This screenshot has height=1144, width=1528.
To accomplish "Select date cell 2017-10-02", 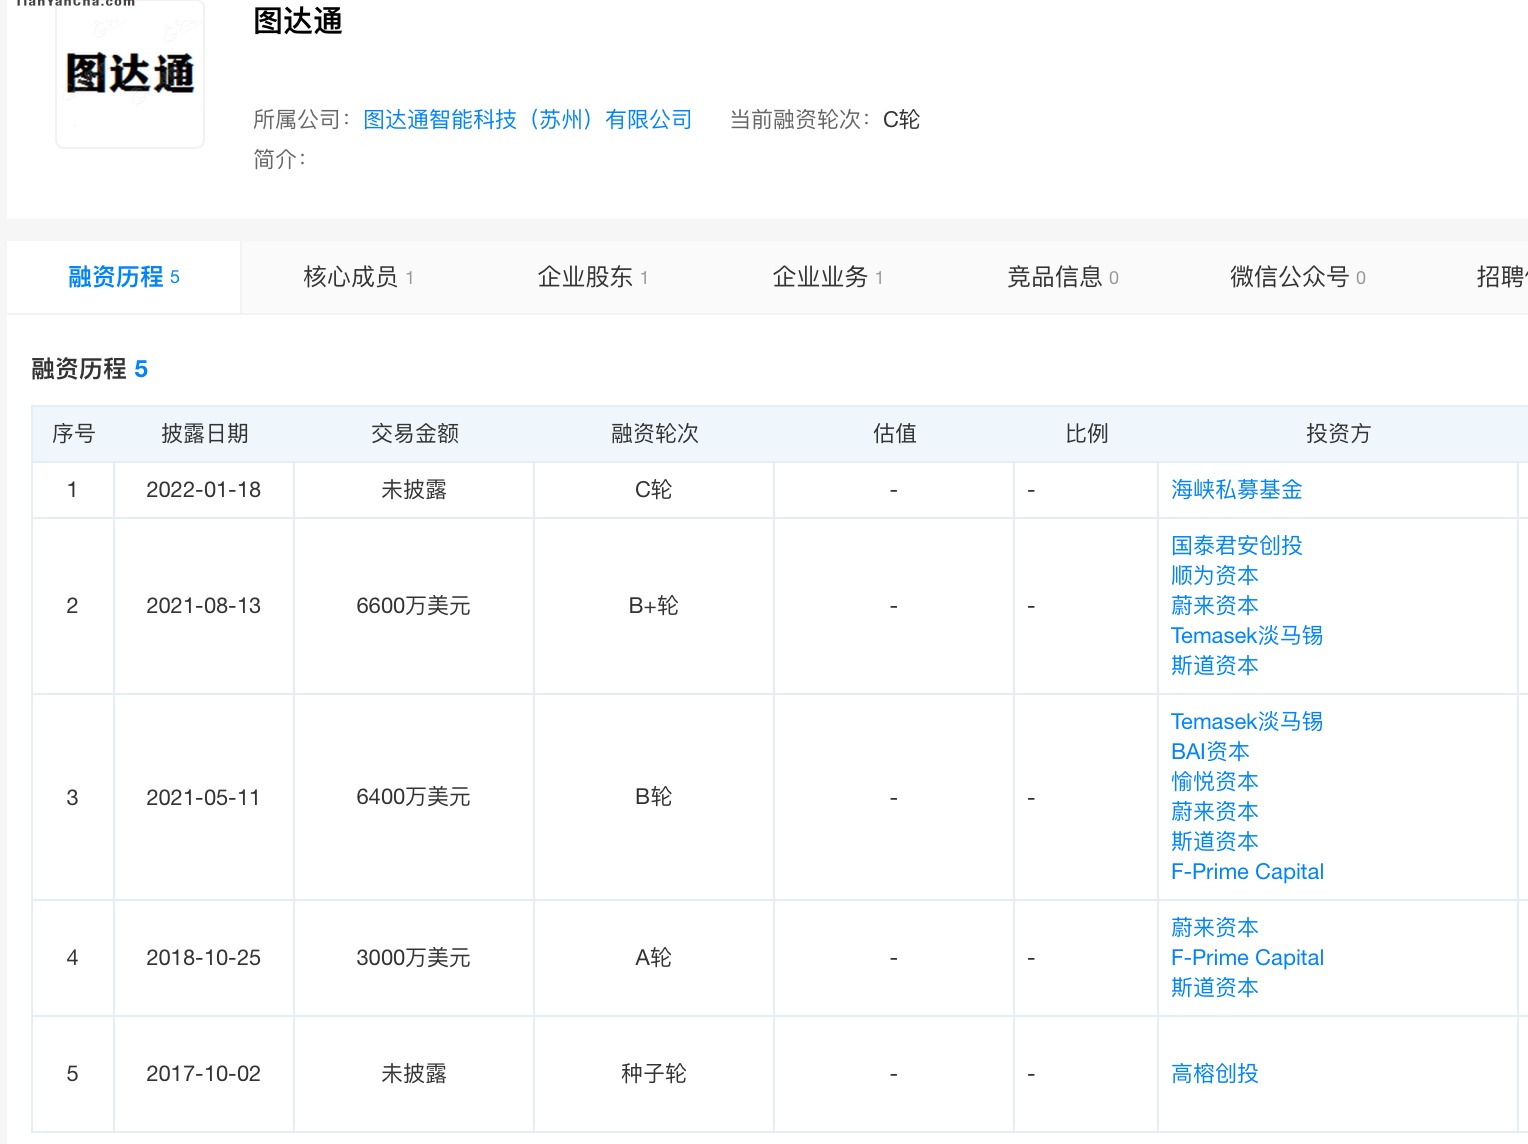I will click(204, 1074).
